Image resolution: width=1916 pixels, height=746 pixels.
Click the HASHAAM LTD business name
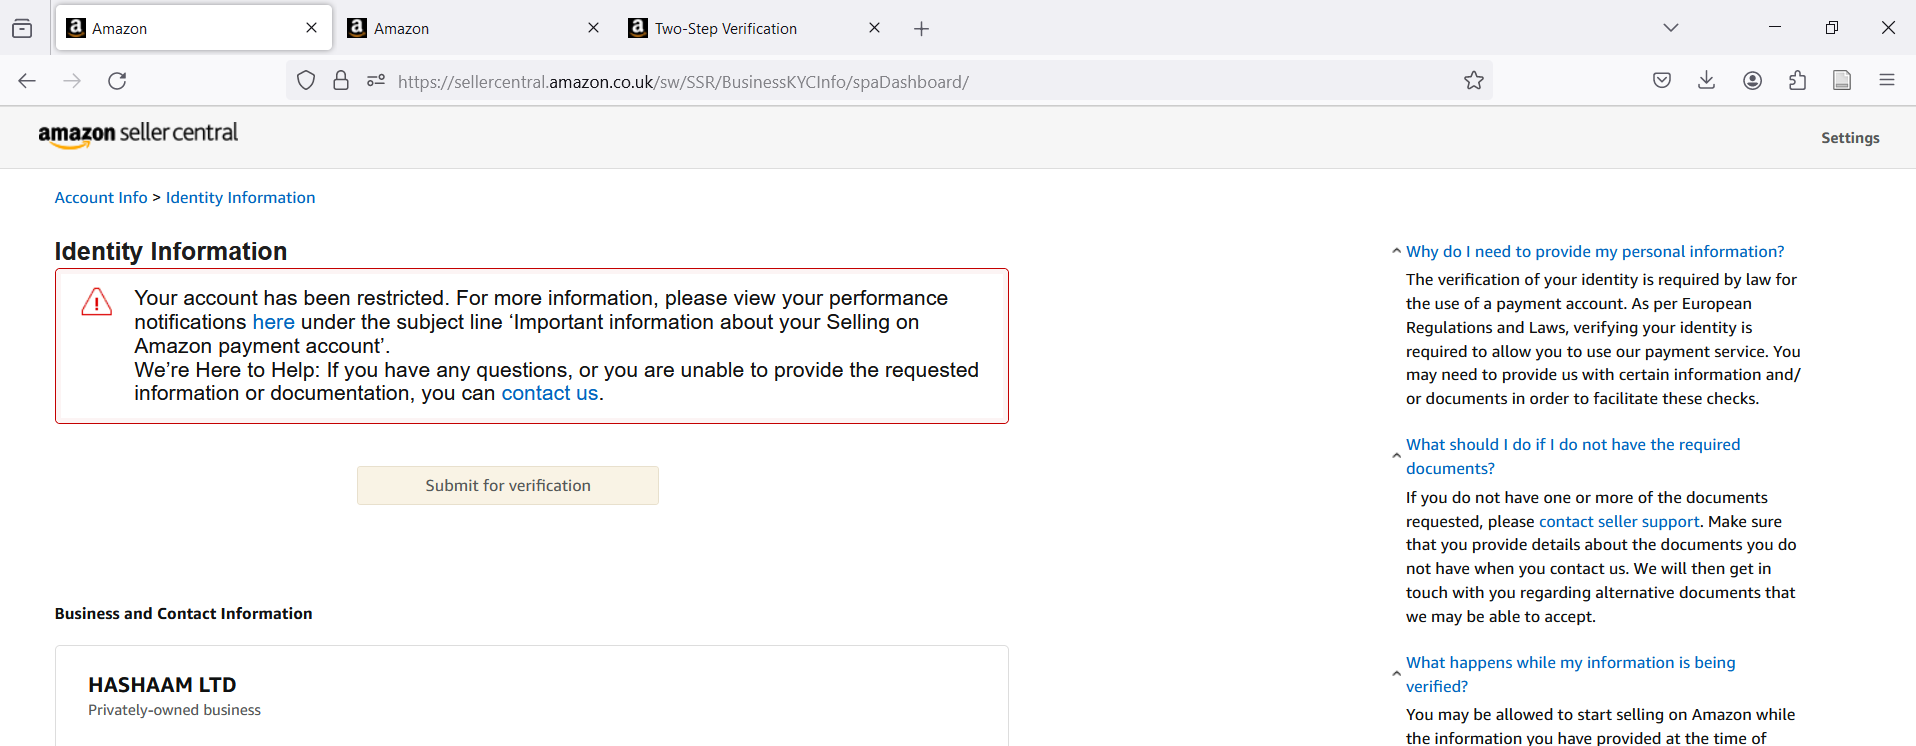[162, 685]
